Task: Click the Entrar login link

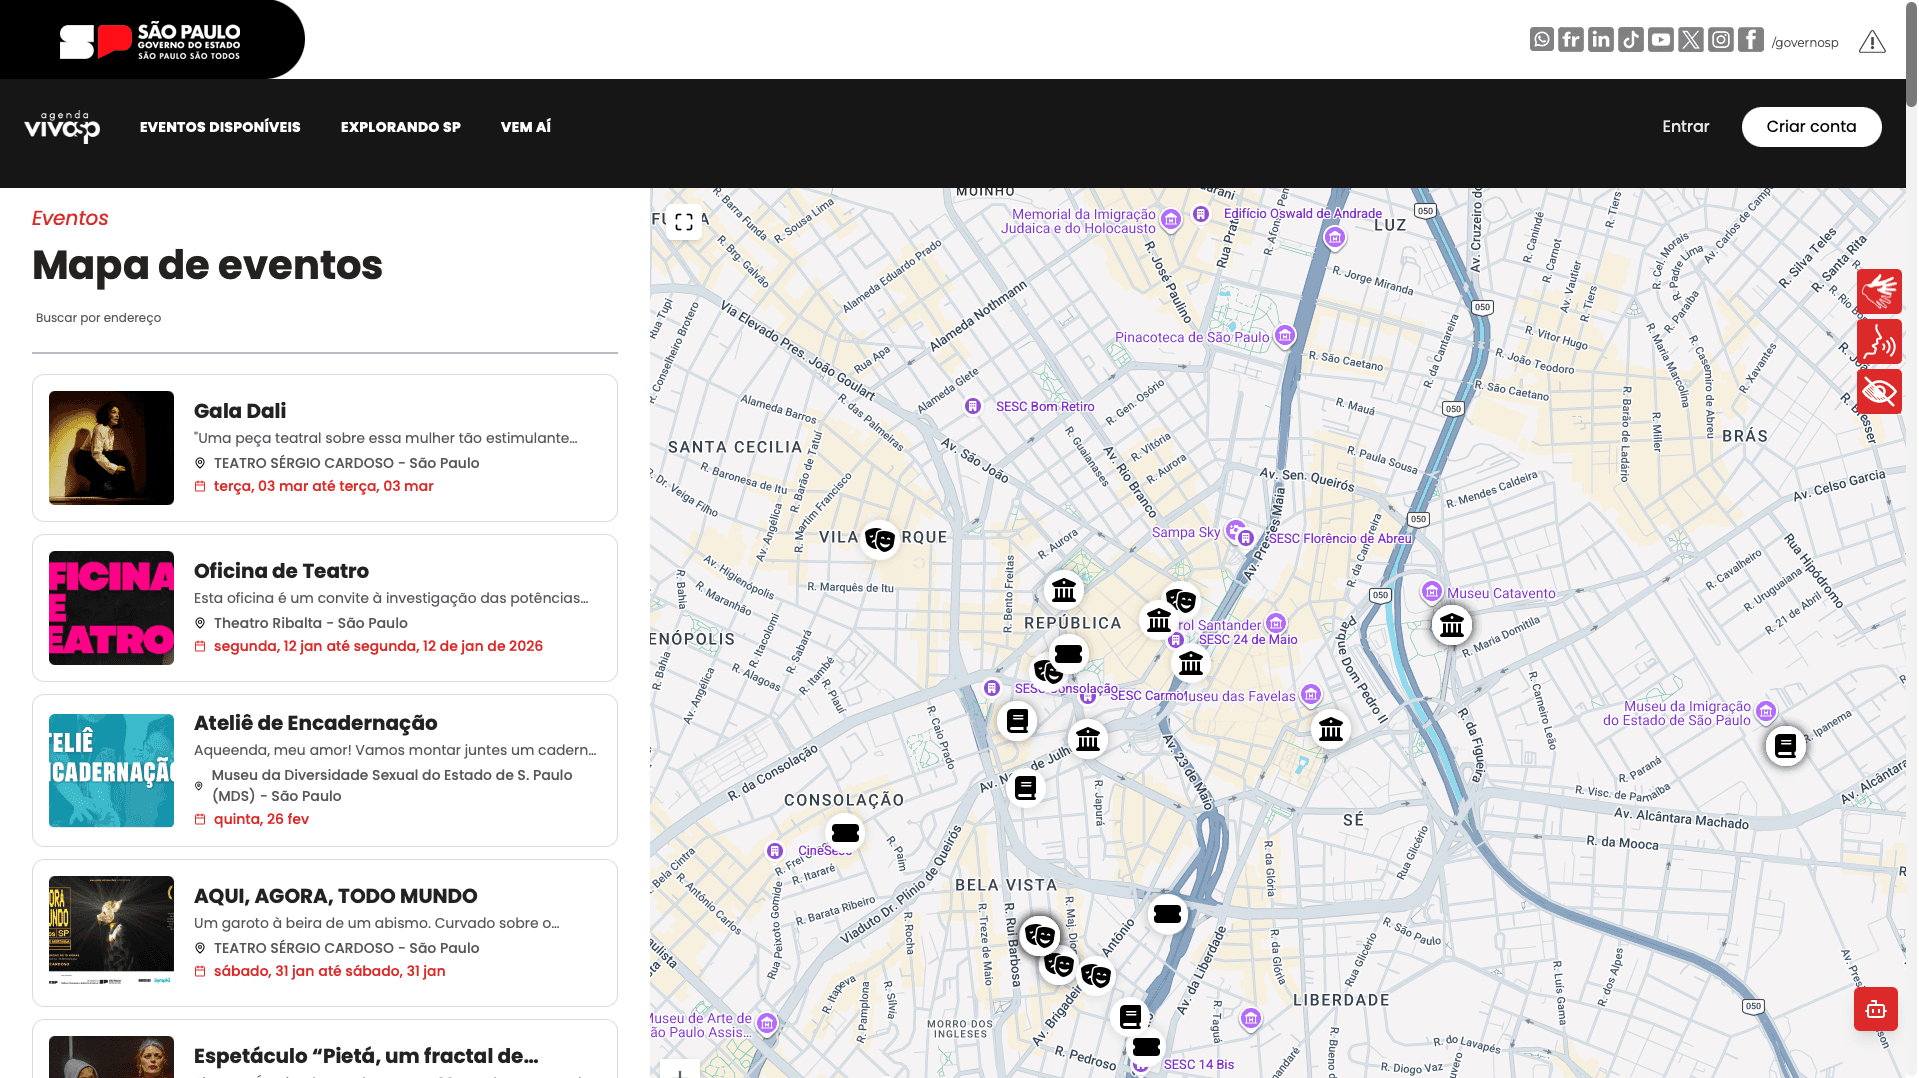Action: pyautogui.click(x=1686, y=127)
